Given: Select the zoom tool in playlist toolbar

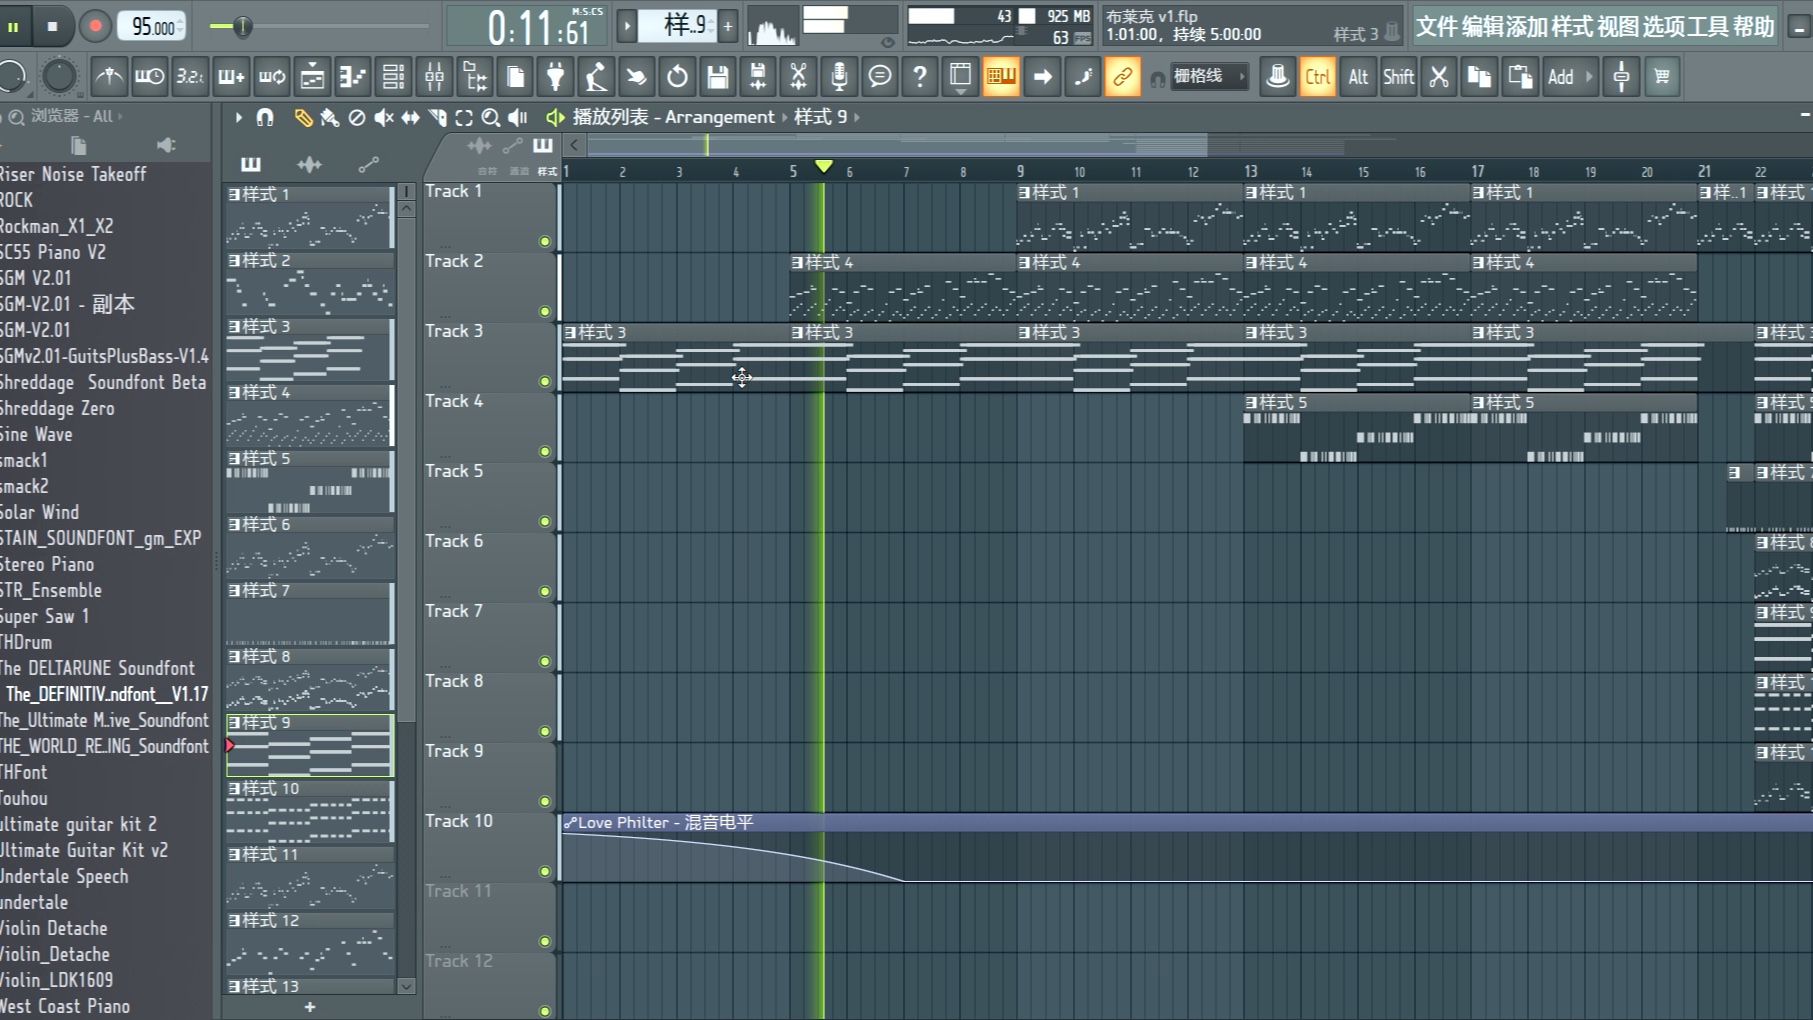Looking at the screenshot, I should click(x=491, y=118).
